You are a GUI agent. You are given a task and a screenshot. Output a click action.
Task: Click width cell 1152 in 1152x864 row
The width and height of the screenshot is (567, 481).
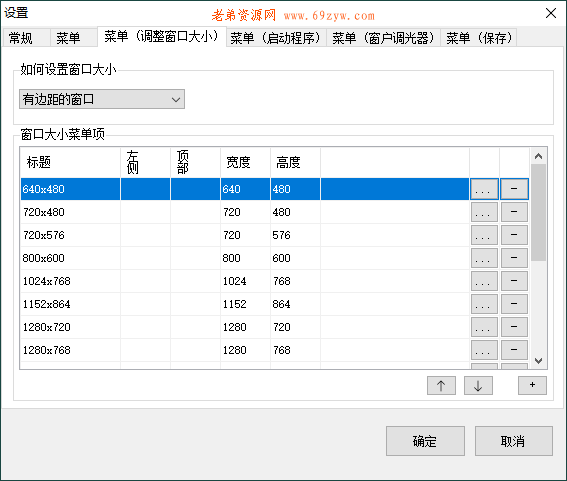tap(245, 304)
